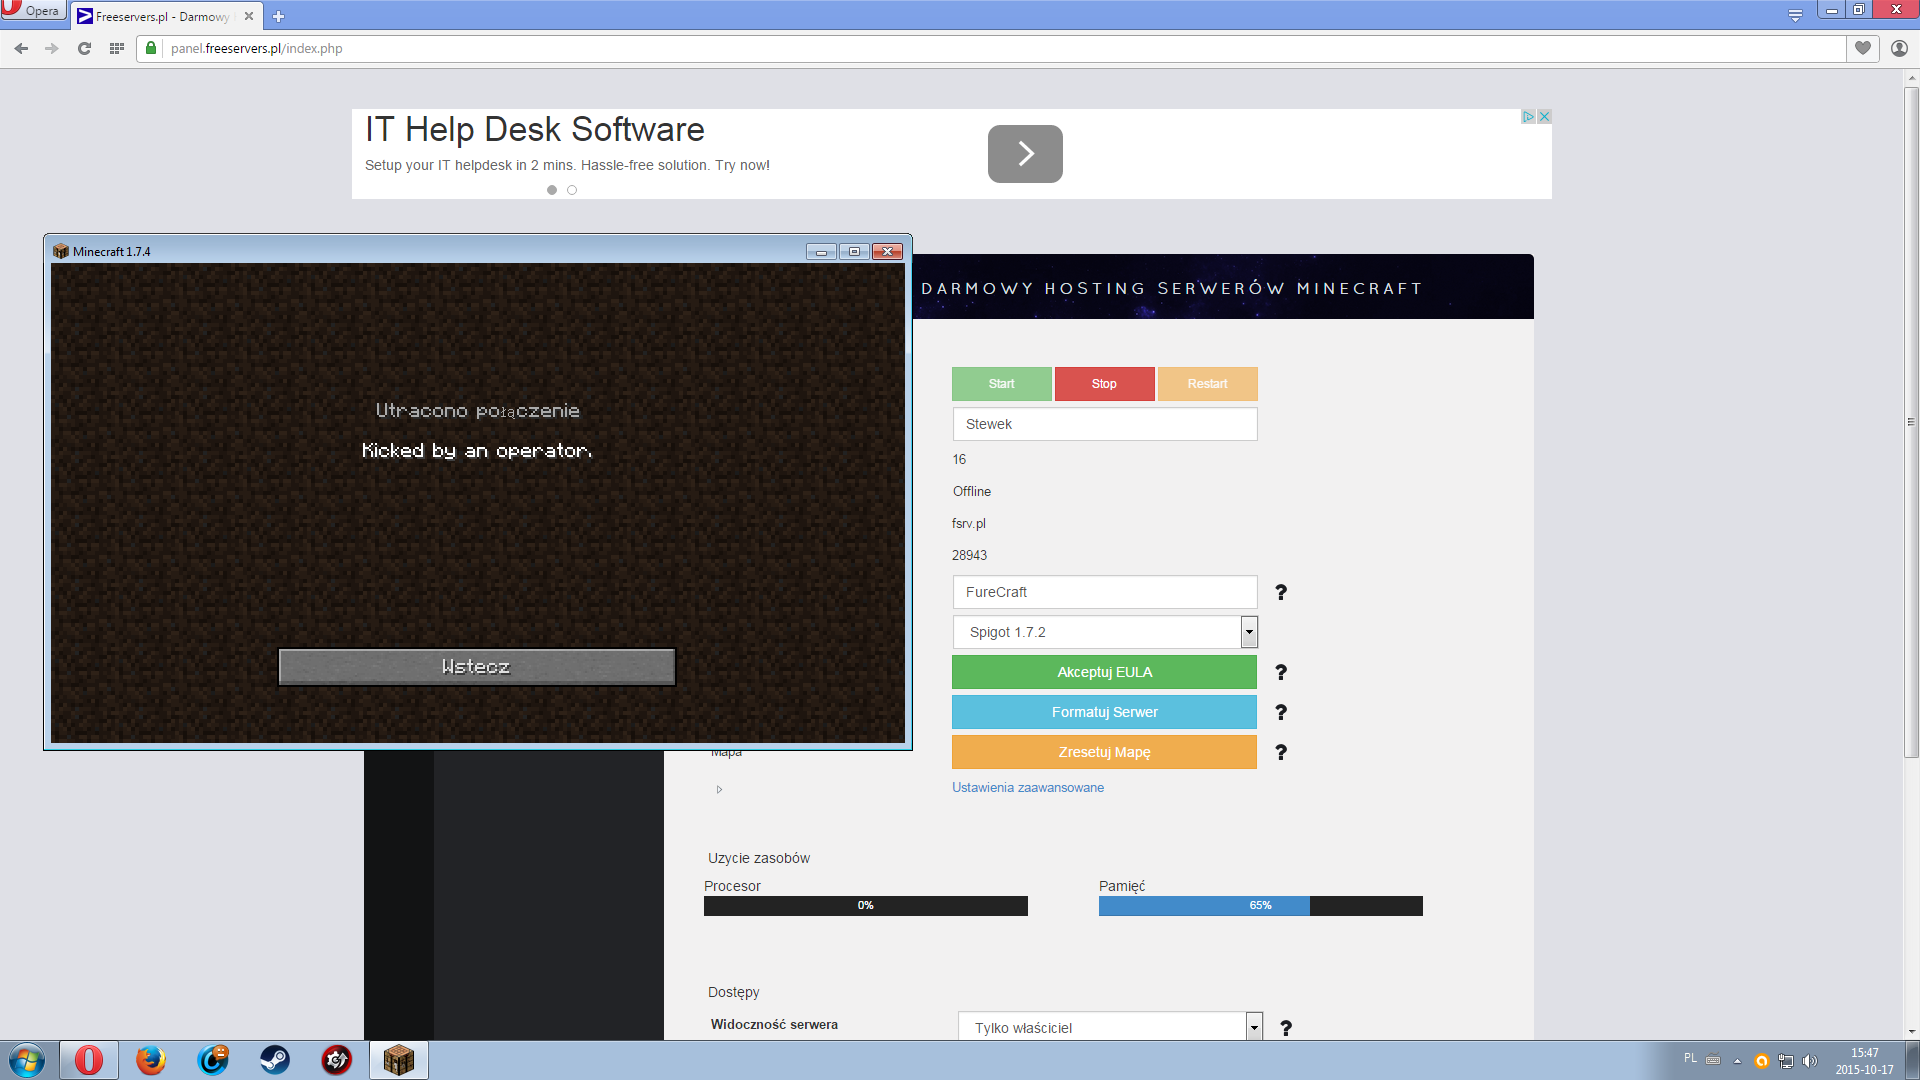The height and width of the screenshot is (1080, 1920).
Task: Expand the small triangle under Mapa
Action: click(719, 789)
